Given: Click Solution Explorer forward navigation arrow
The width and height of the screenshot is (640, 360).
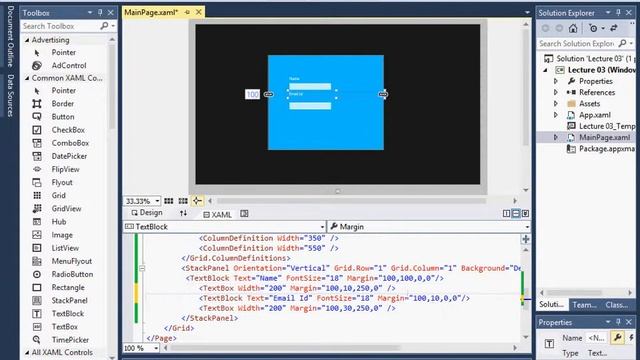Looking at the screenshot, I should tap(559, 28).
